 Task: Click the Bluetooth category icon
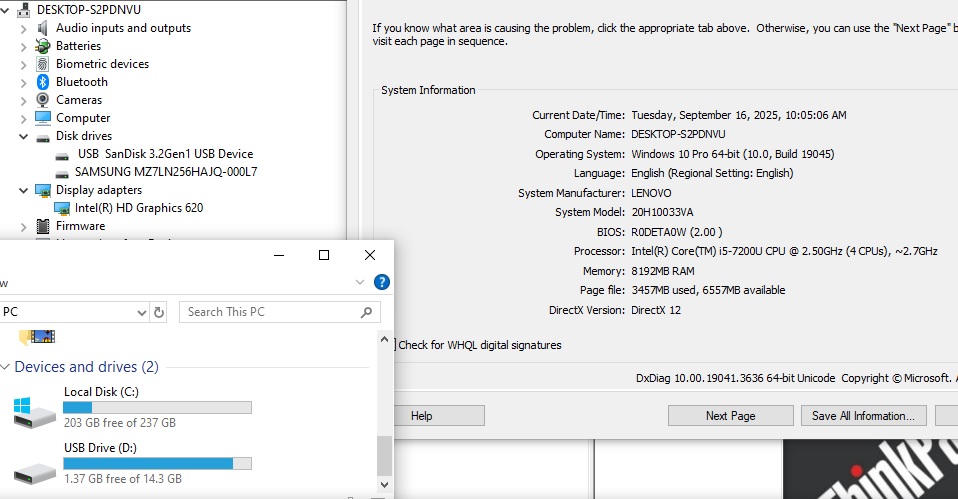pos(43,82)
